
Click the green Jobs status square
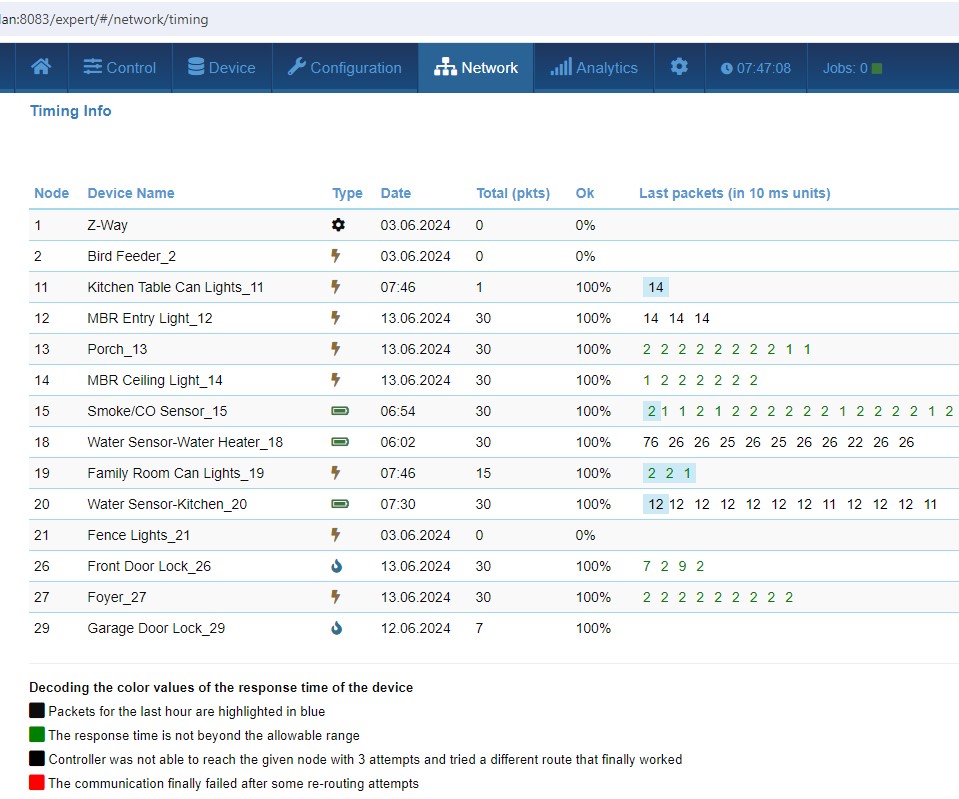coord(876,68)
